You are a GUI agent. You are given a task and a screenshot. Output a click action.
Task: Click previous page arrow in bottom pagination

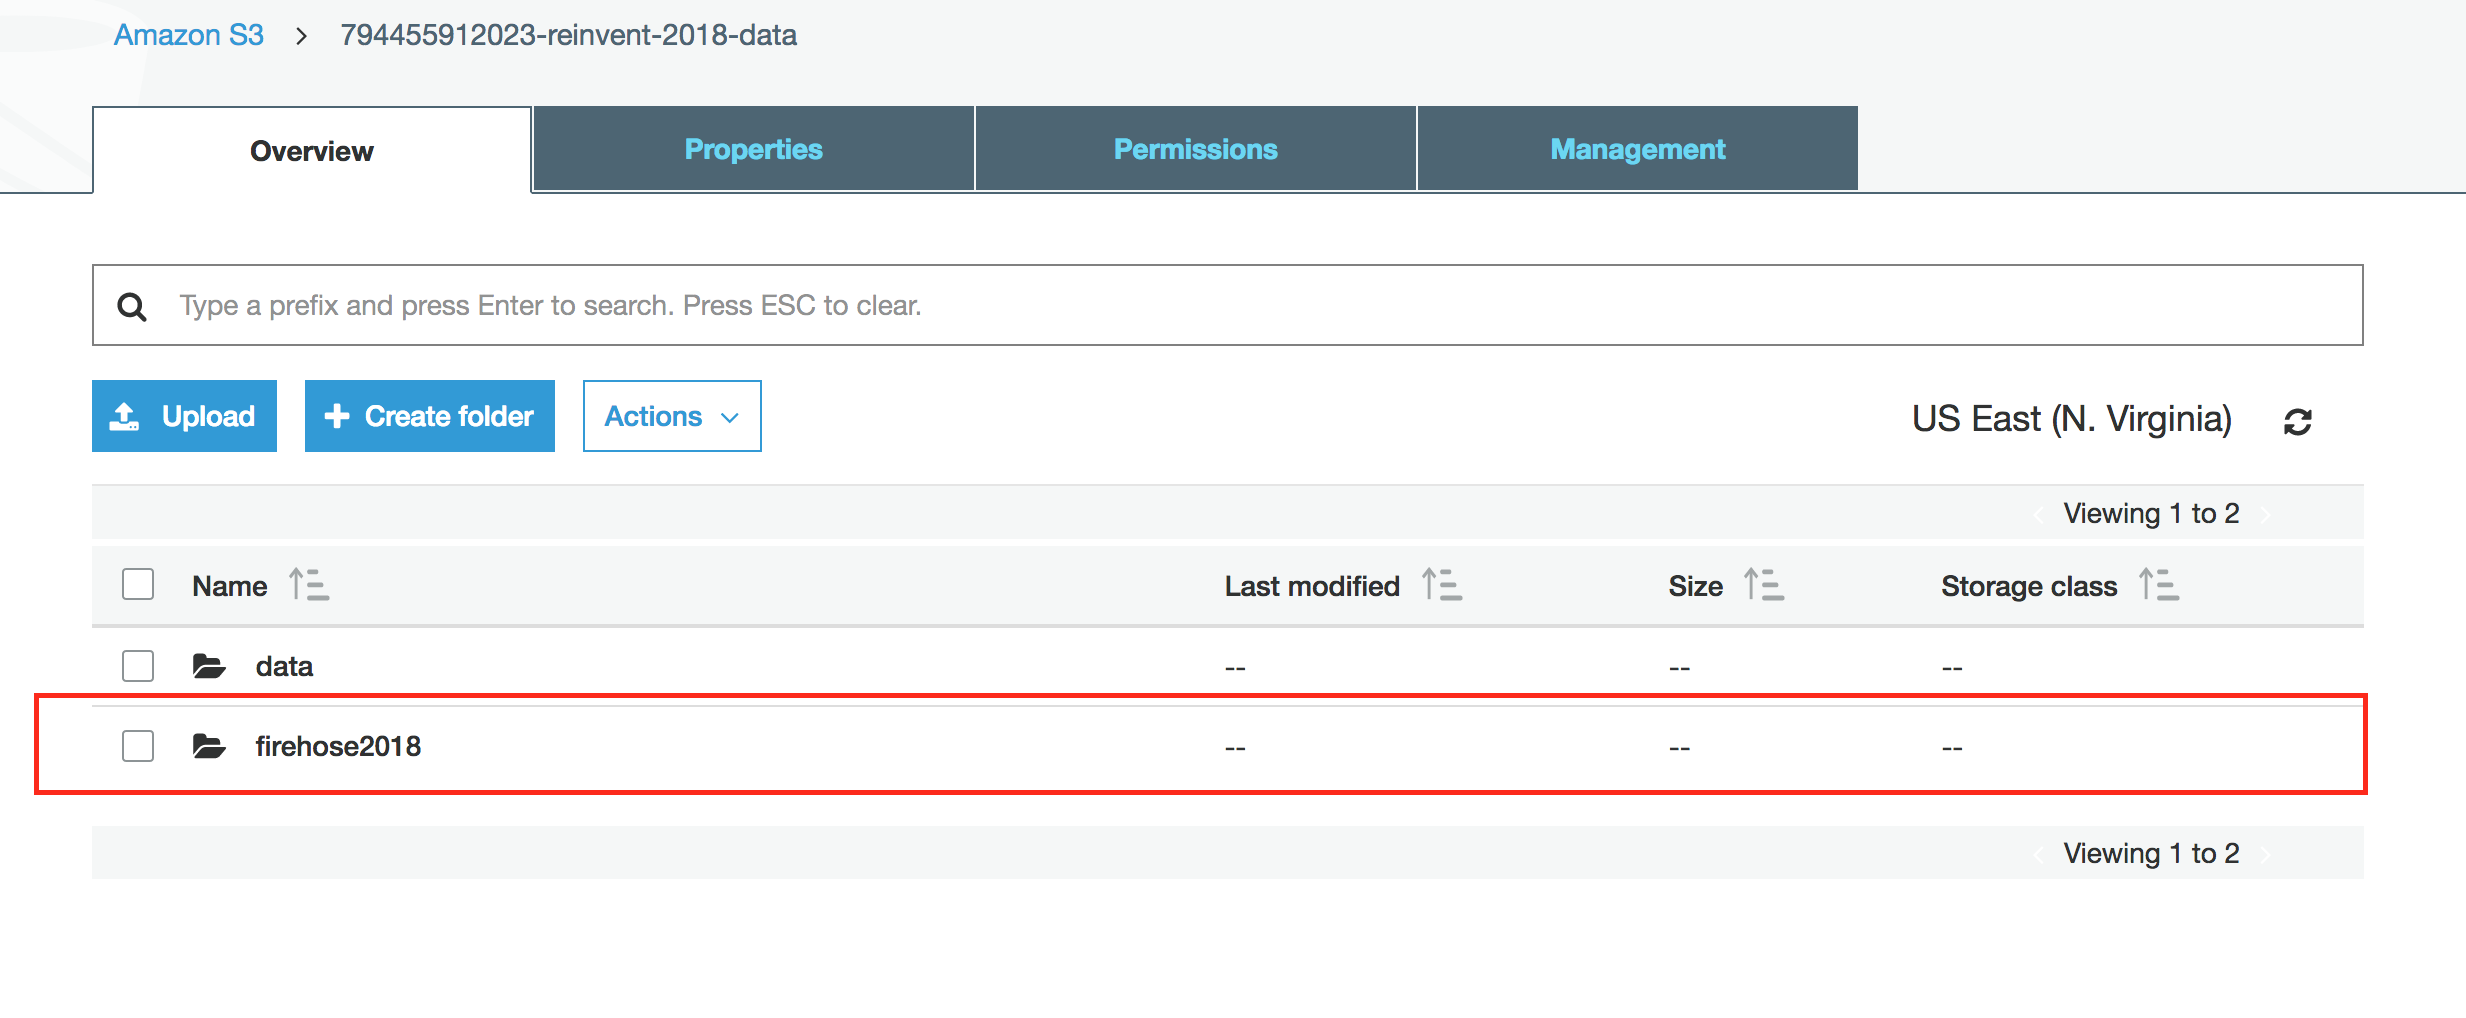click(x=2037, y=855)
